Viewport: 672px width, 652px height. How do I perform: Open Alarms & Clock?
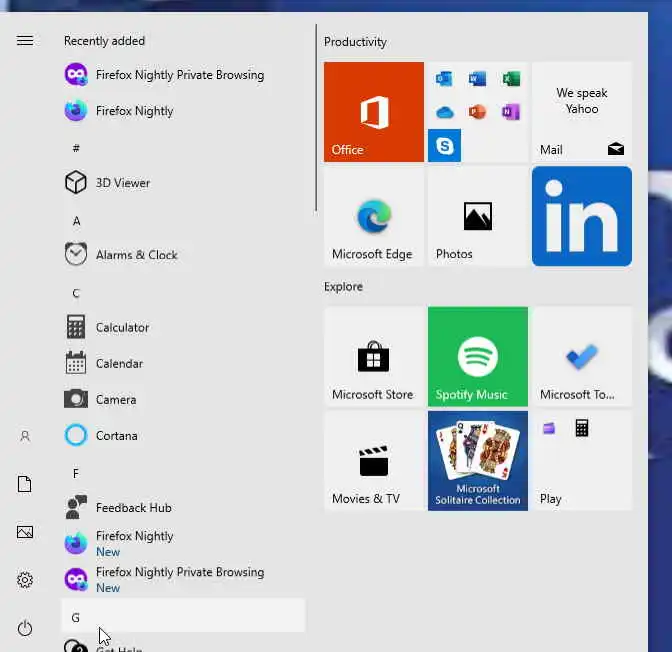[183, 255]
